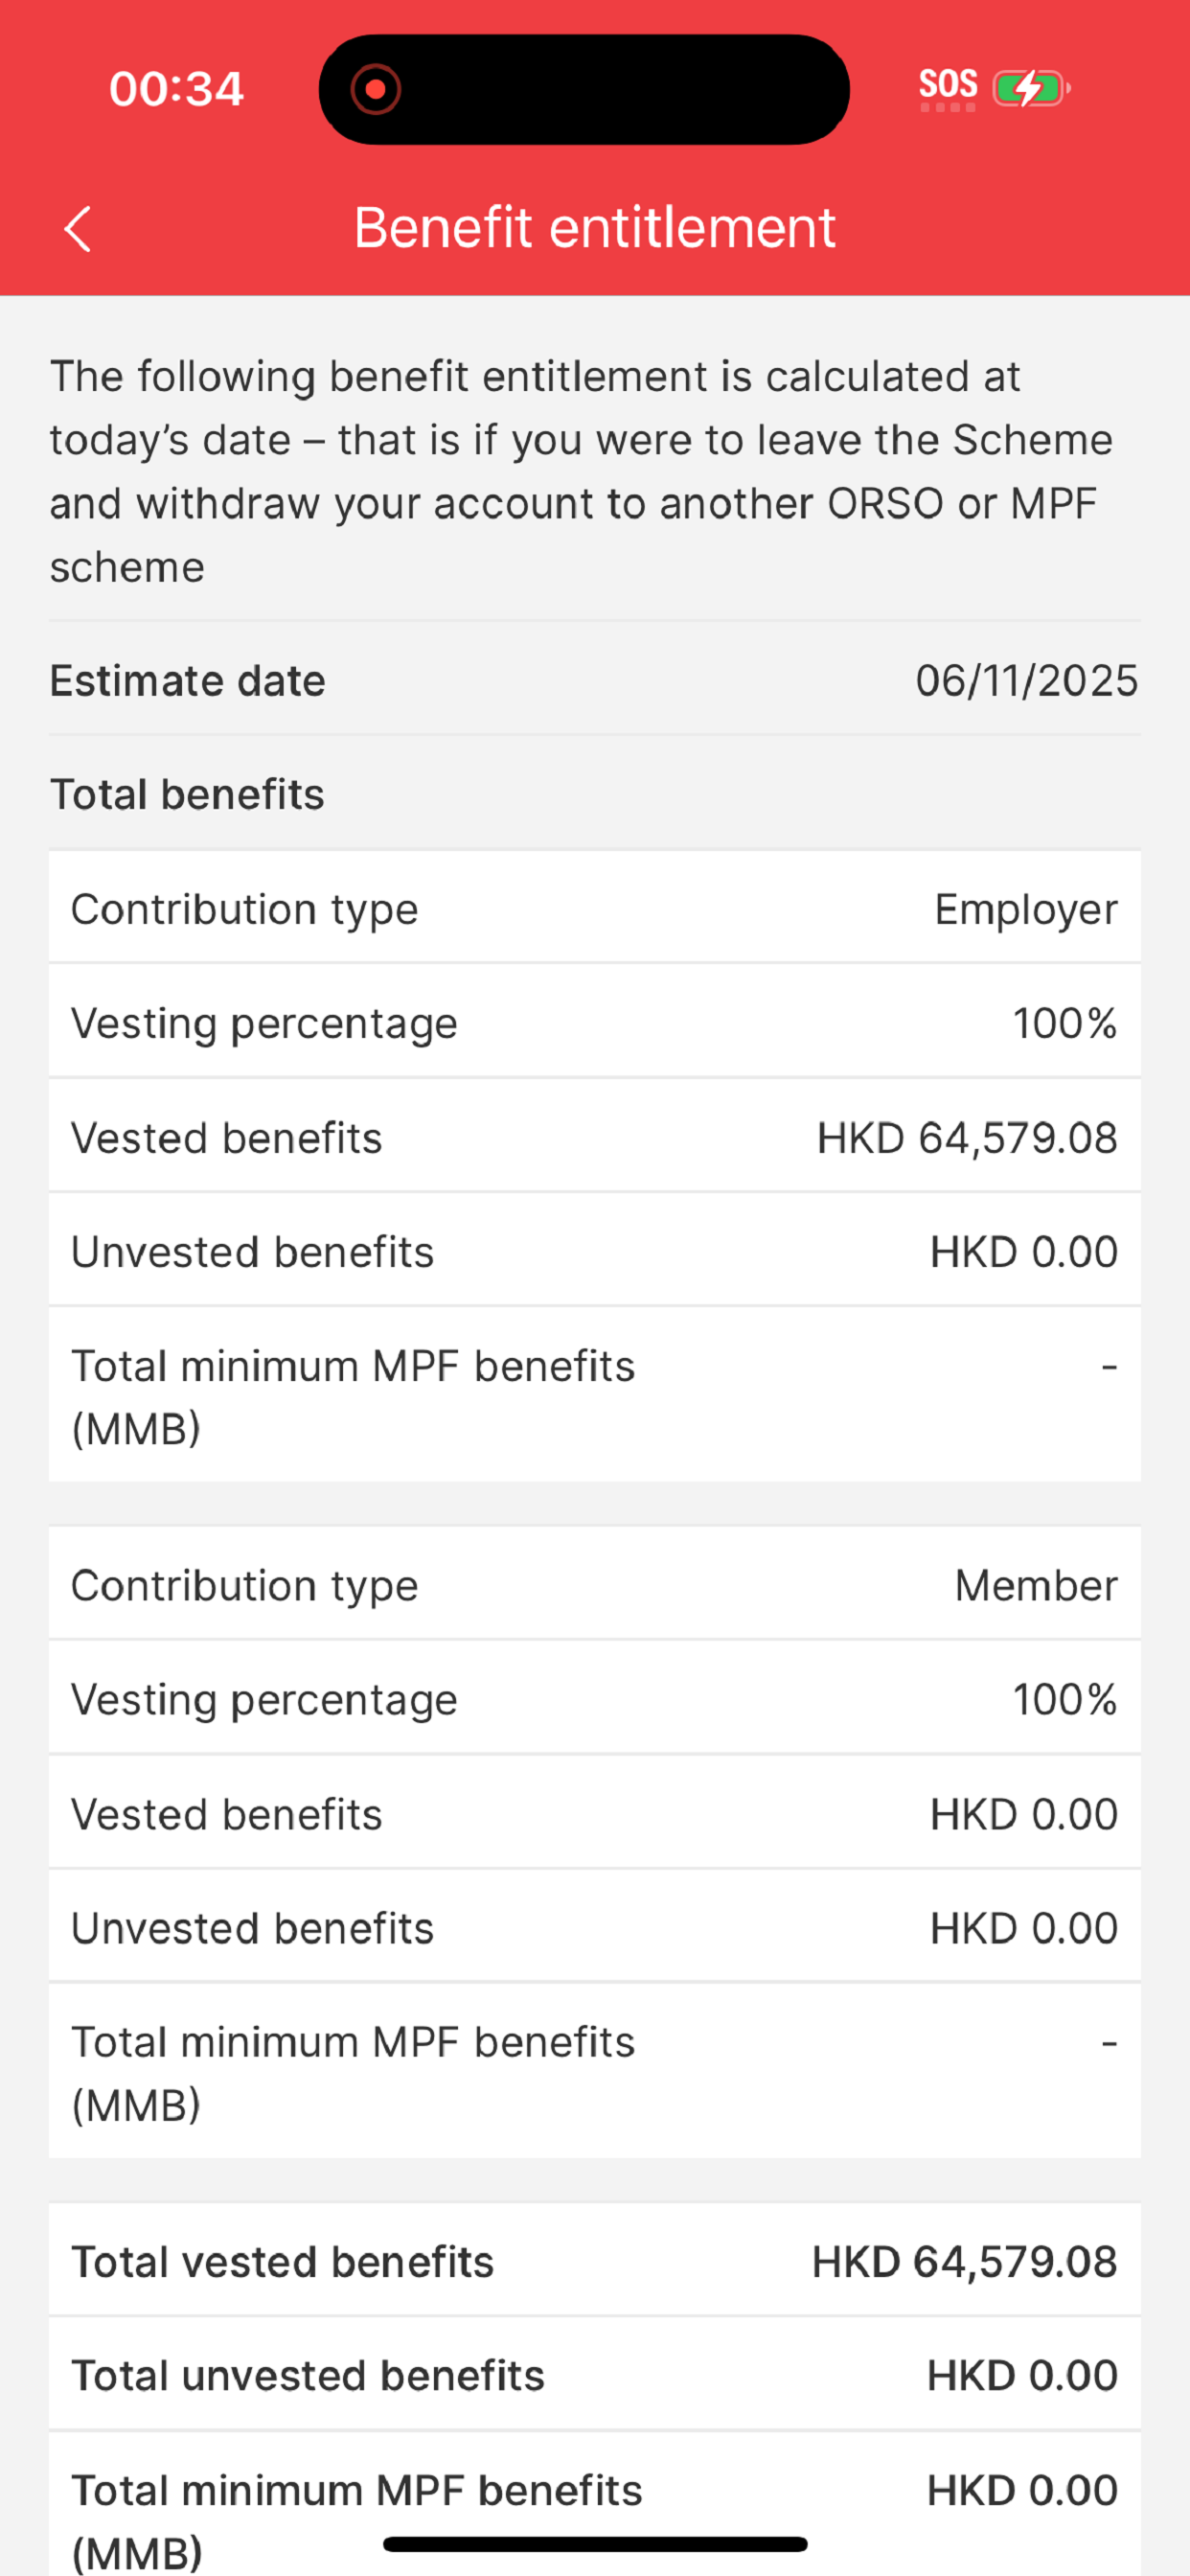Tap Member vested benefits HKD 0.00 row
This screenshot has width=1190, height=2576.
click(x=595, y=1813)
